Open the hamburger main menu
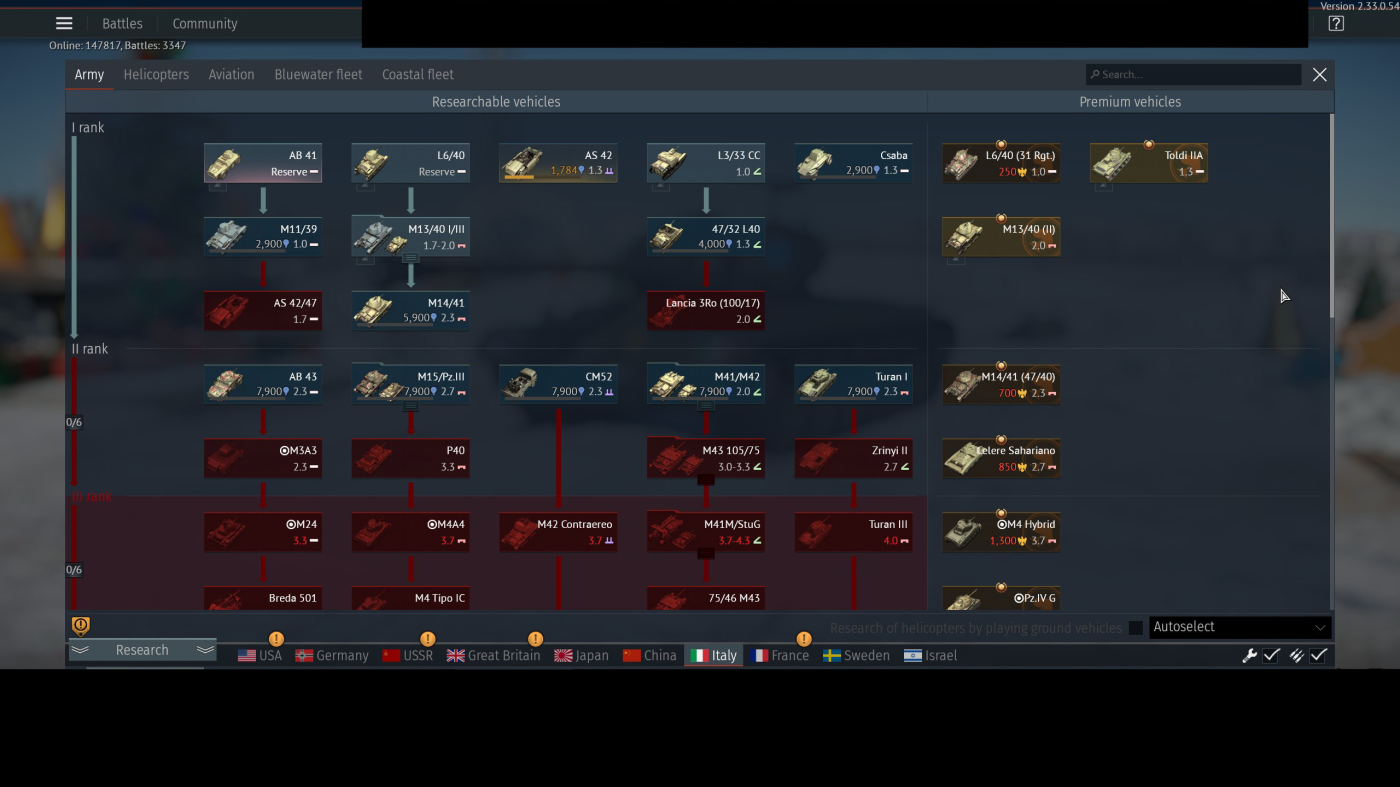The width and height of the screenshot is (1400, 787). pos(64,23)
